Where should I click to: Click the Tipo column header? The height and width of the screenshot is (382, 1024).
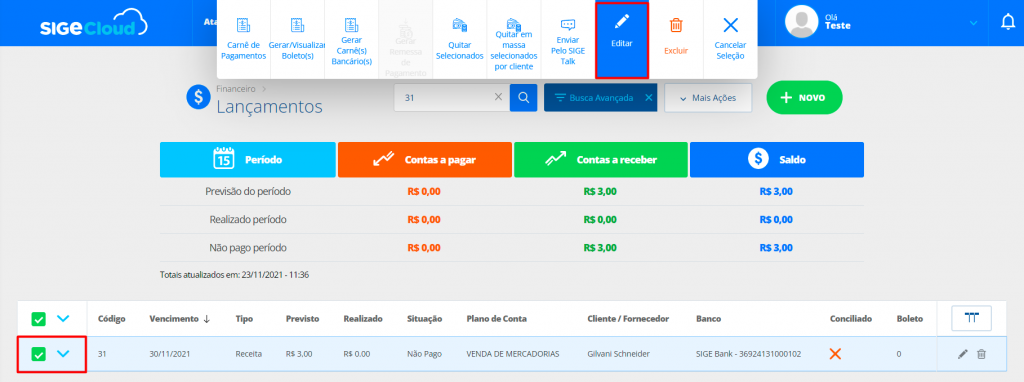[x=245, y=319]
